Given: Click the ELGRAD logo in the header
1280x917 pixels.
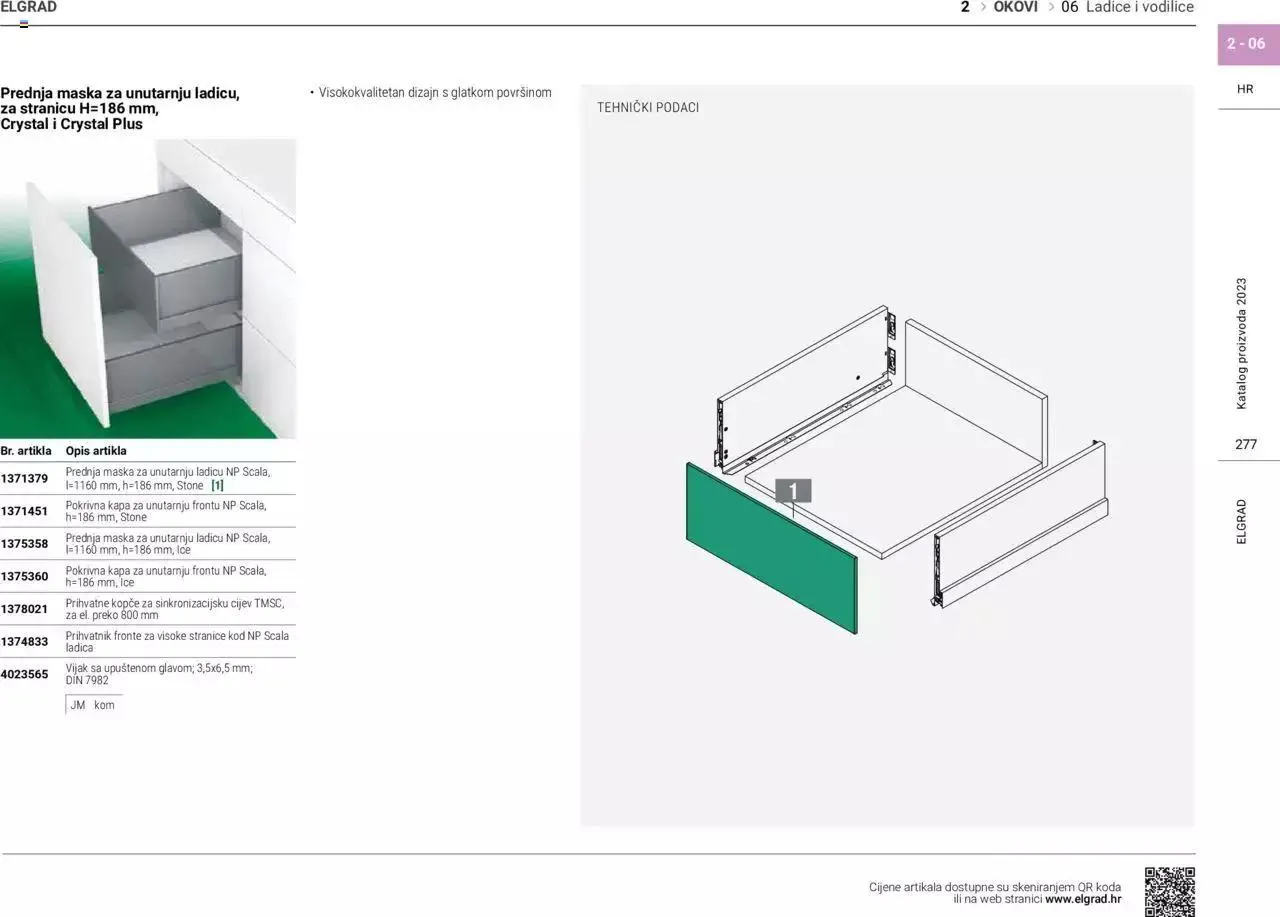Looking at the screenshot, I should 30,7.
